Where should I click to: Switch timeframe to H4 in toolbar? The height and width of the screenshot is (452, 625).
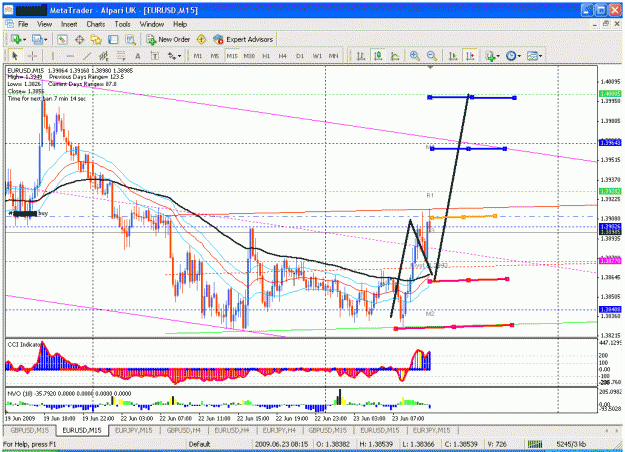[283, 56]
